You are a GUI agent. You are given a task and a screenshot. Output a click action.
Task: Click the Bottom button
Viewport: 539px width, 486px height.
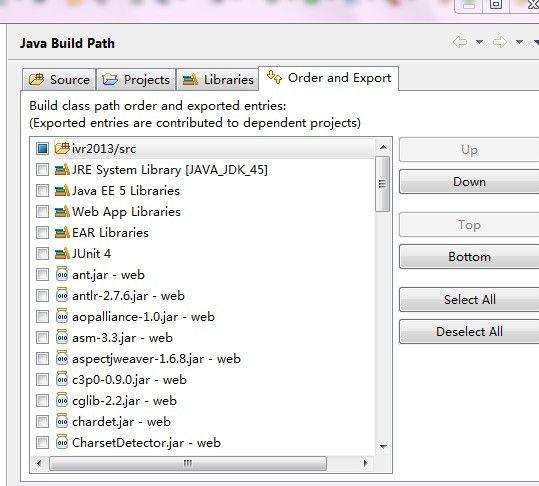pos(469,256)
